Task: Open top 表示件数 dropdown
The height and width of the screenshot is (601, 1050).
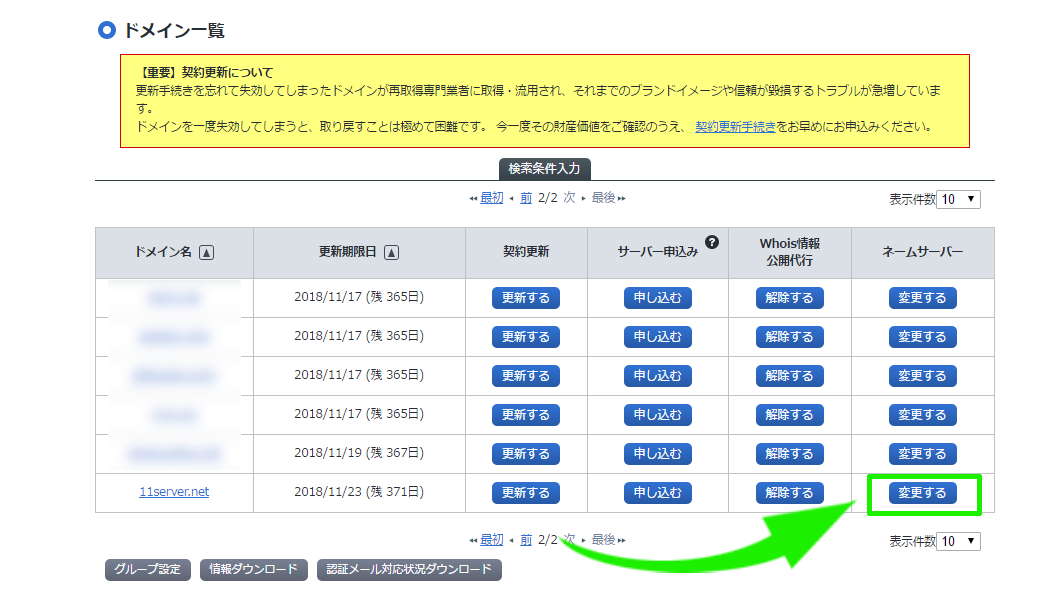Action: [959, 199]
